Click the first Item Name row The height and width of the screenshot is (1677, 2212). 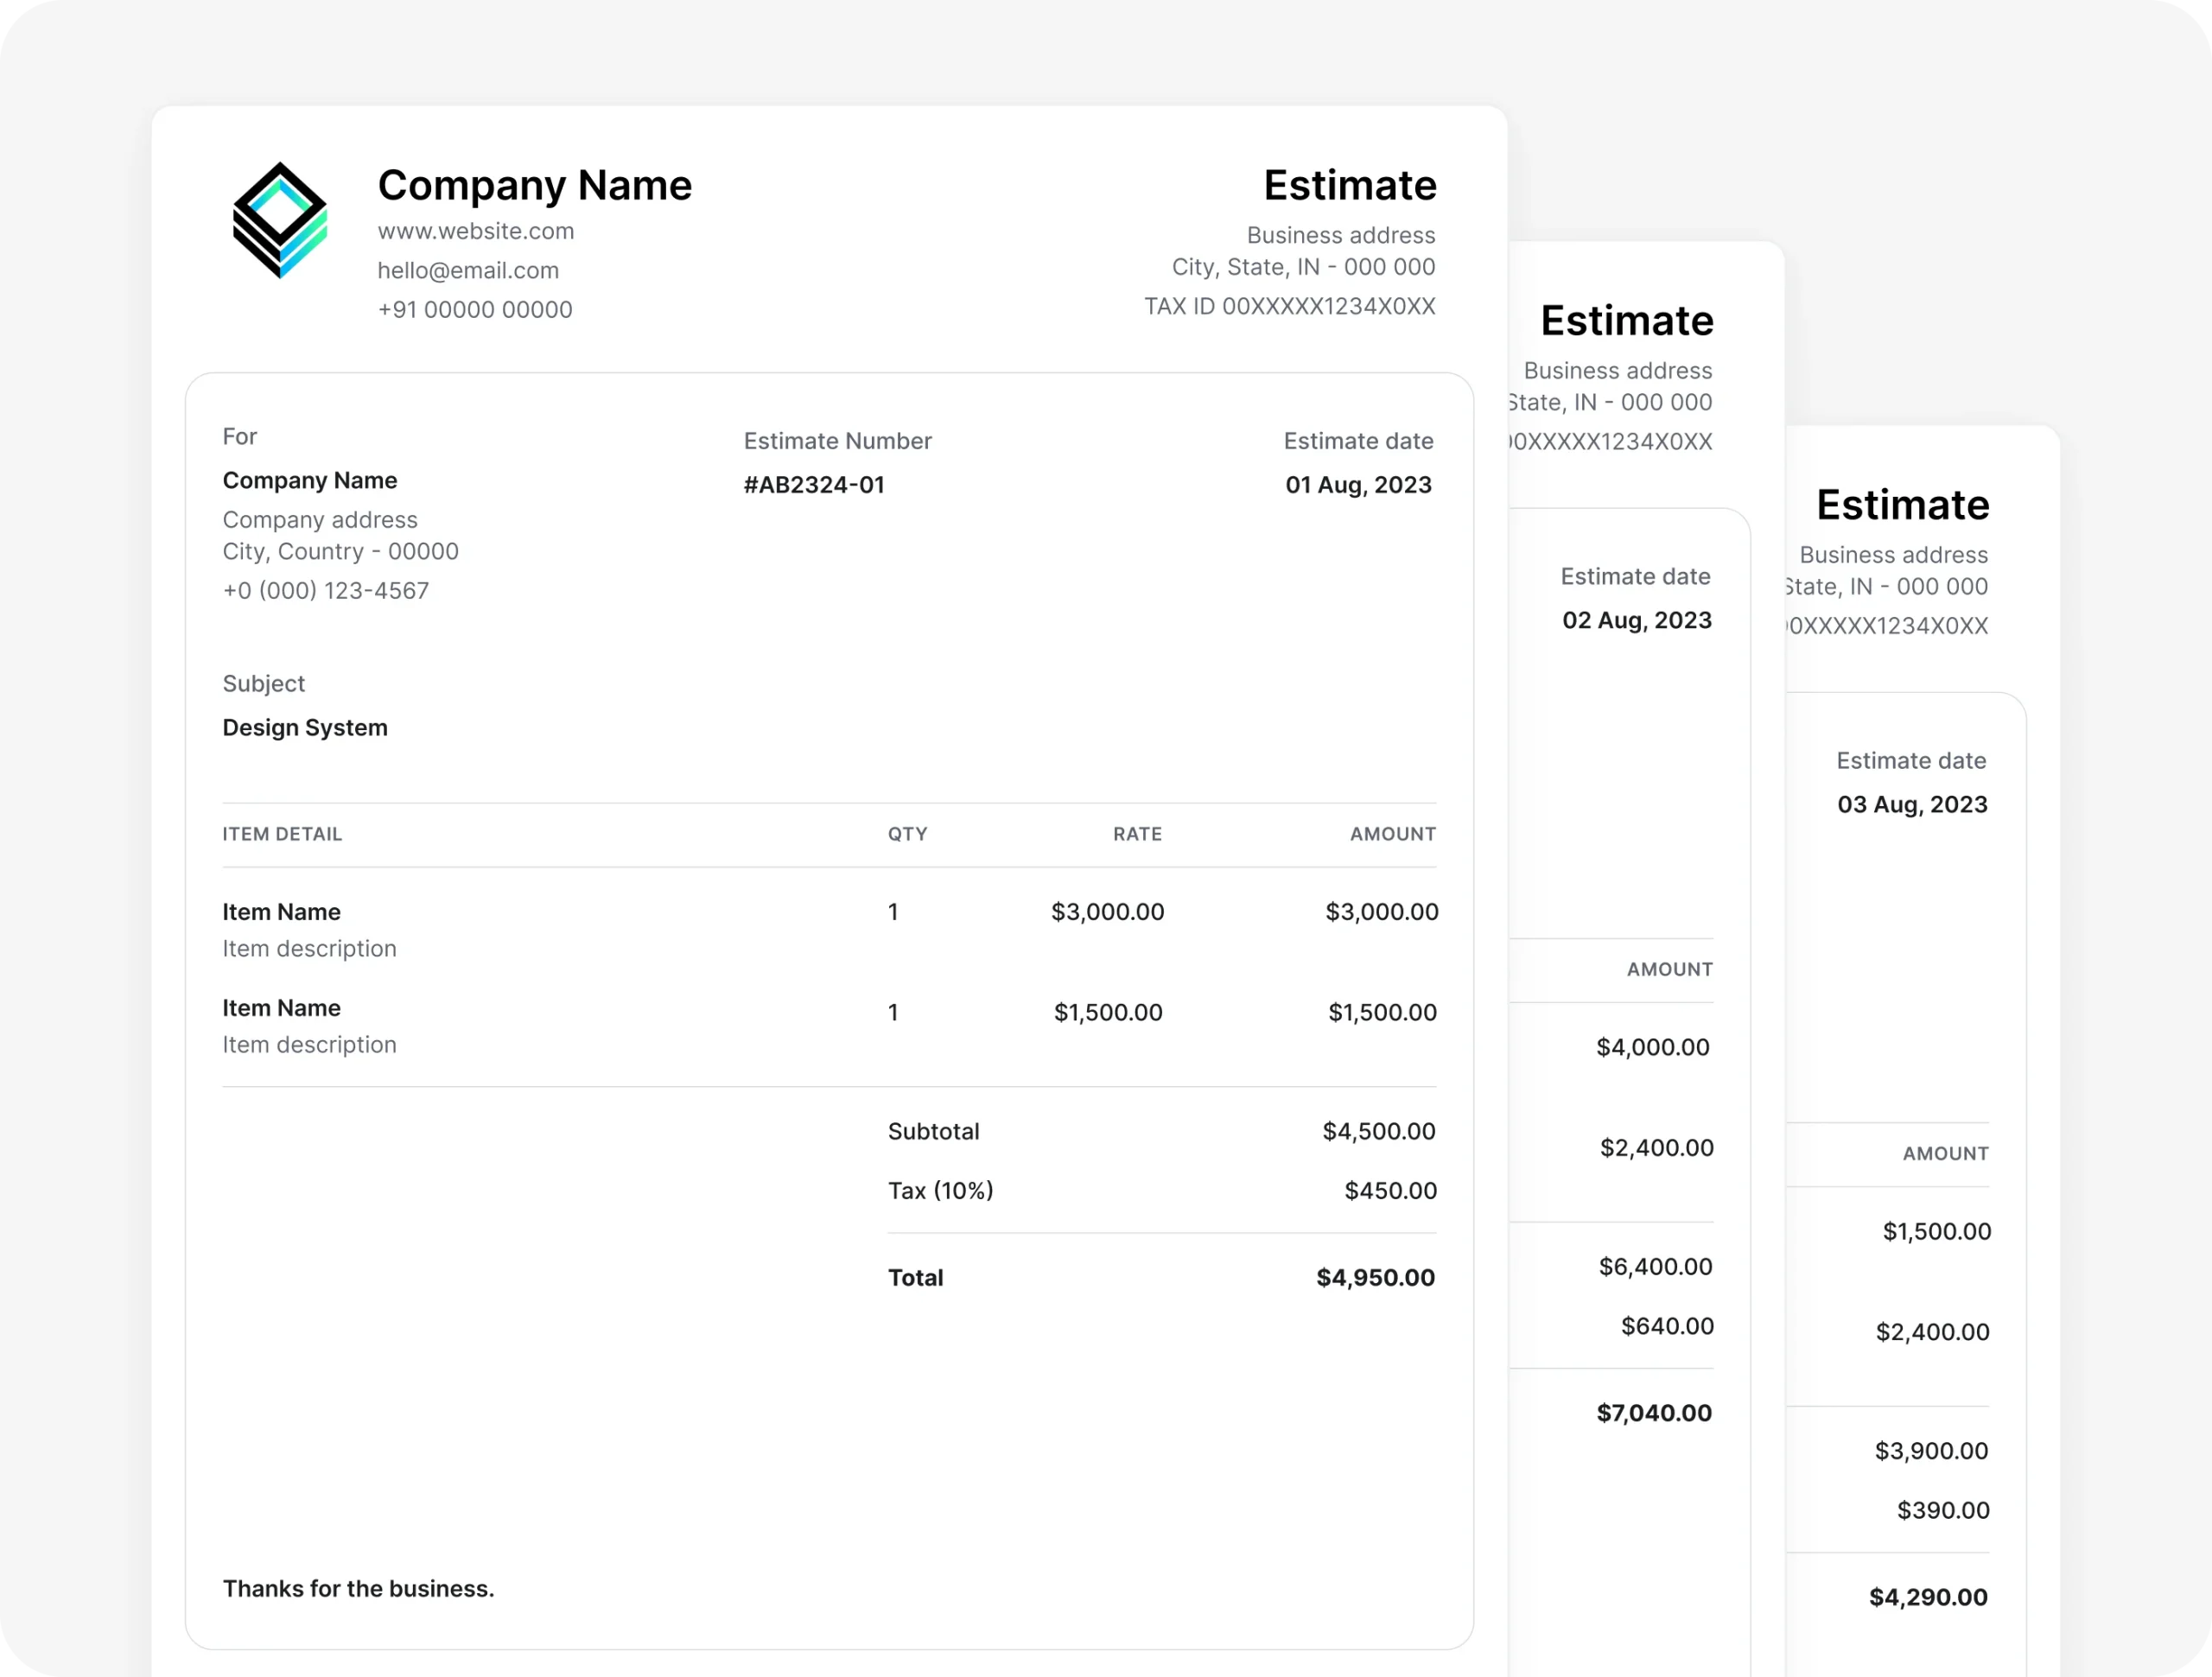(x=281, y=911)
